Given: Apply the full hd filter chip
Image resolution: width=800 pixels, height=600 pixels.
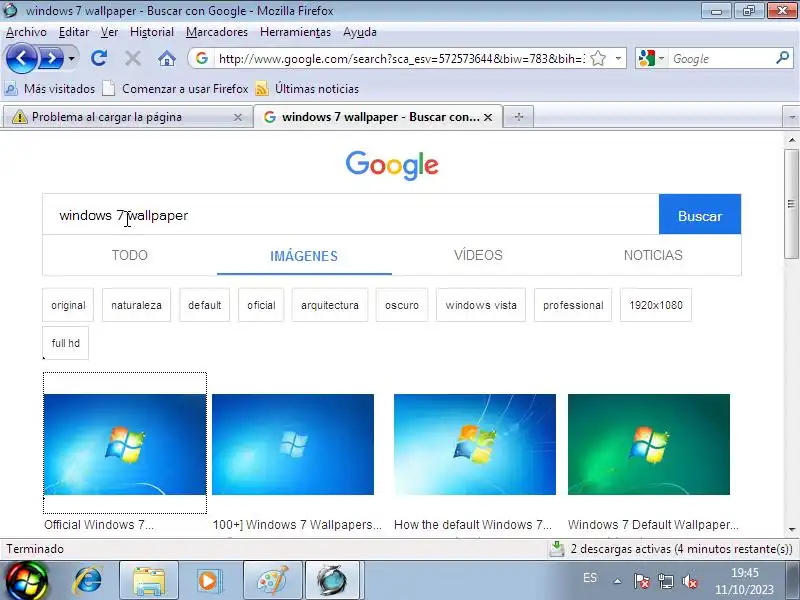Looking at the screenshot, I should 65,343.
